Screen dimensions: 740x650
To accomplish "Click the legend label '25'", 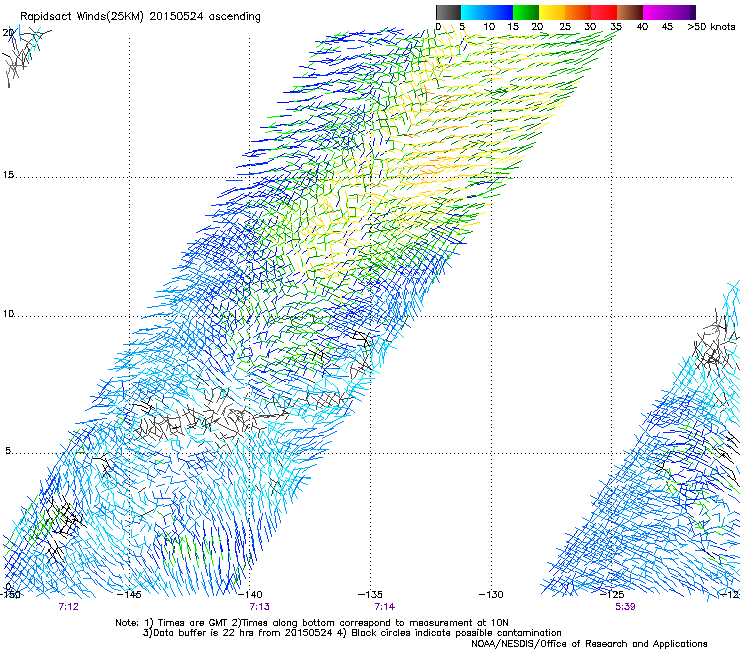I will point(565,27).
